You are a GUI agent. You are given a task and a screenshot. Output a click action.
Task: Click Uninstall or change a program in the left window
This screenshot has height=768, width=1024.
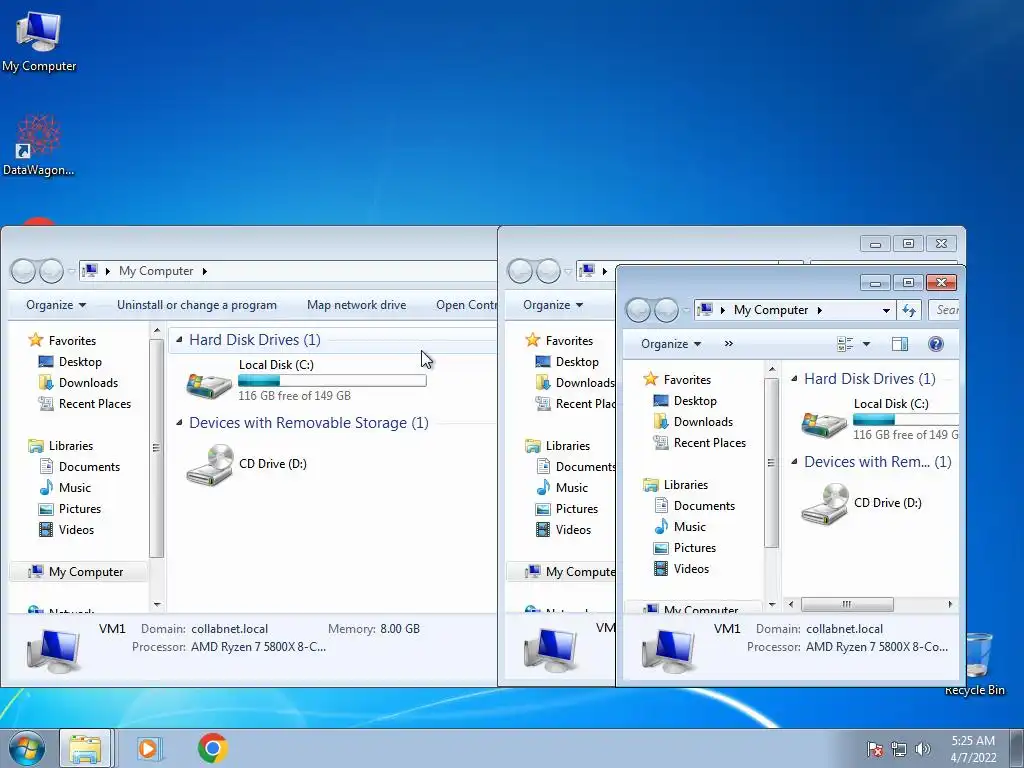[x=197, y=305]
